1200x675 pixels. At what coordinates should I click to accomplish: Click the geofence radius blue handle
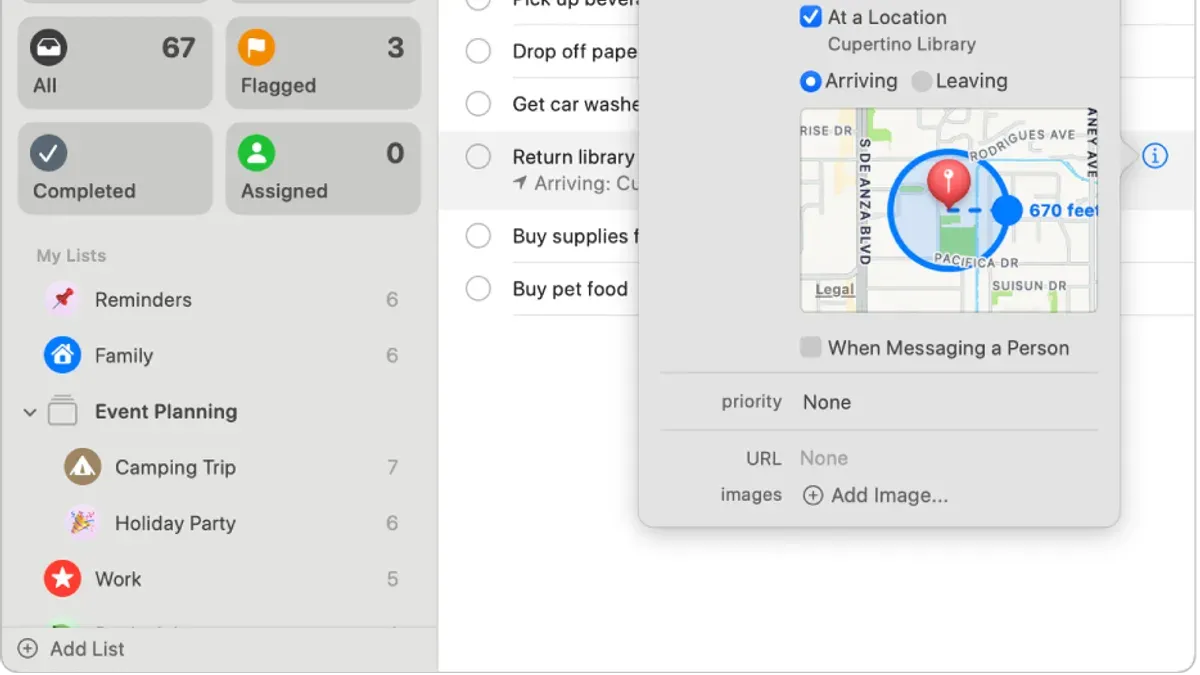(x=1007, y=210)
